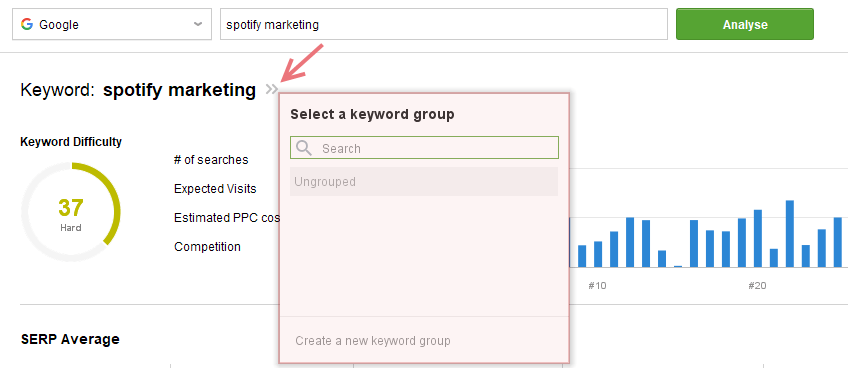The width and height of the screenshot is (848, 368).
Task: Click the Google logo icon in engine selector
Action: click(27, 24)
